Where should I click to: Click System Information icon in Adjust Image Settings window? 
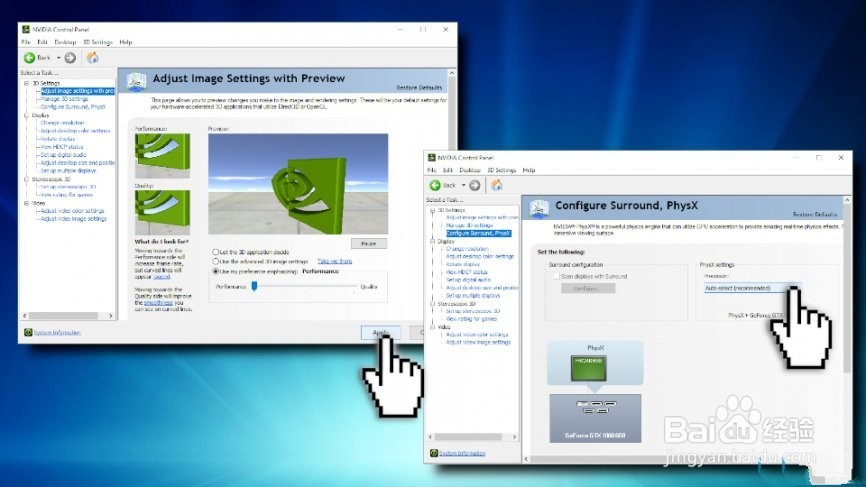point(28,332)
